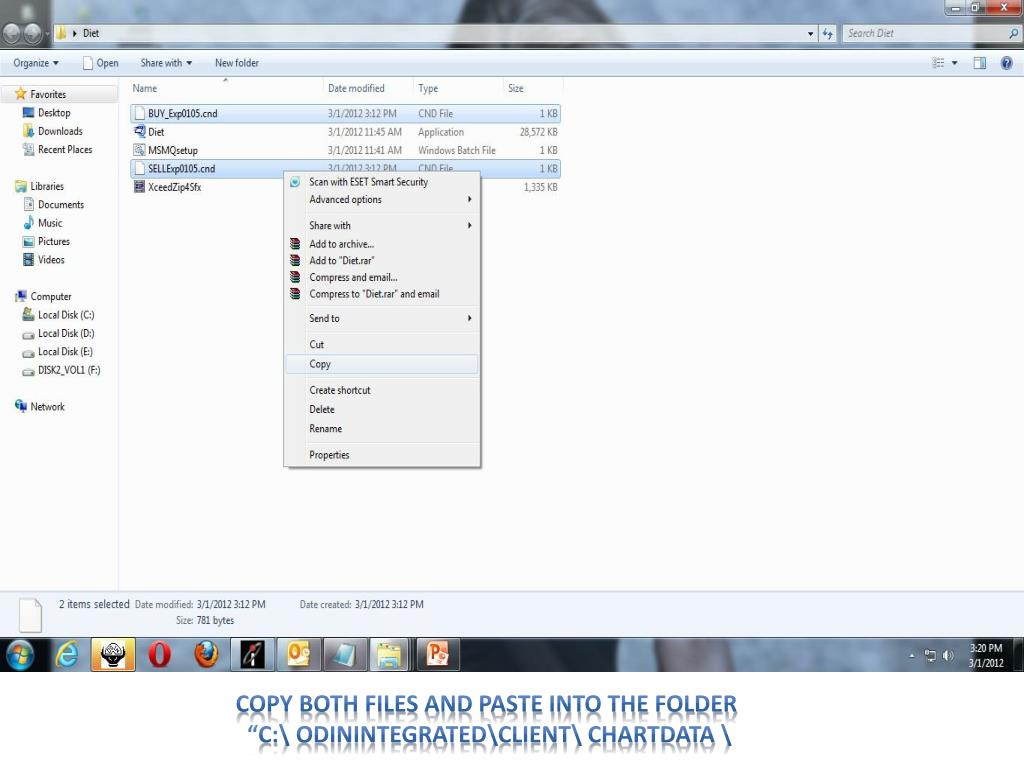This screenshot has width=1024, height=768.
Task: Open Downloads in Favorites
Action: tap(60, 131)
